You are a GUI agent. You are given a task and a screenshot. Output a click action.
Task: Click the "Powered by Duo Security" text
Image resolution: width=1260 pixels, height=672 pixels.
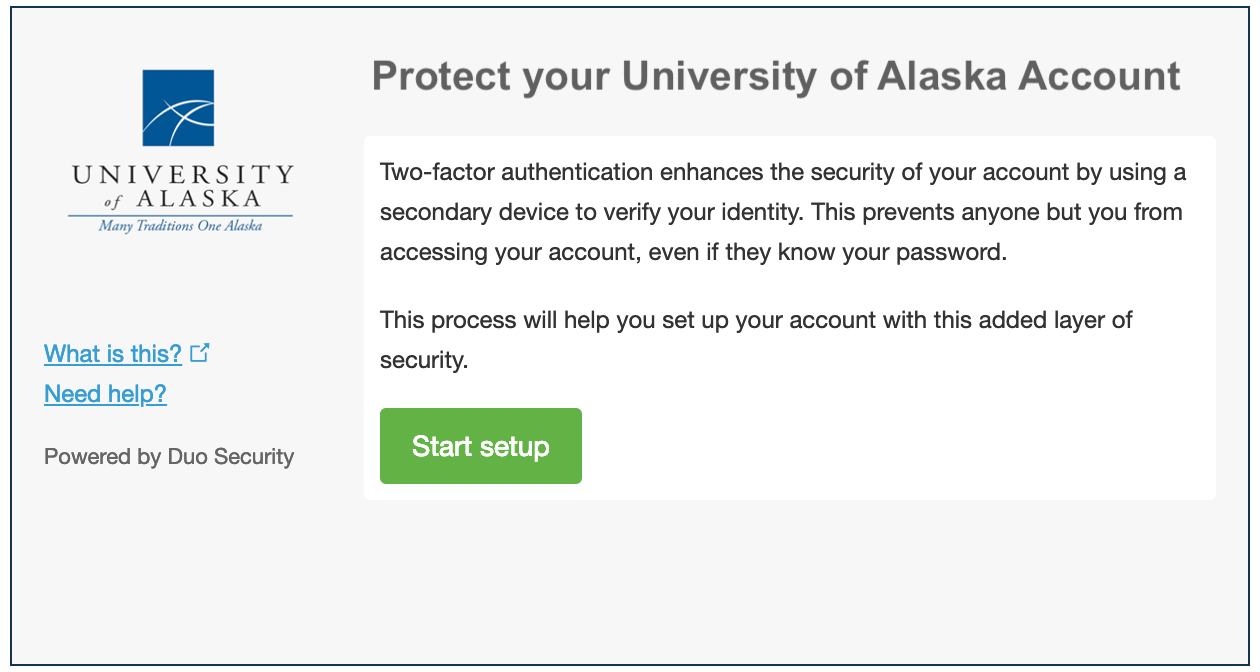point(169,457)
